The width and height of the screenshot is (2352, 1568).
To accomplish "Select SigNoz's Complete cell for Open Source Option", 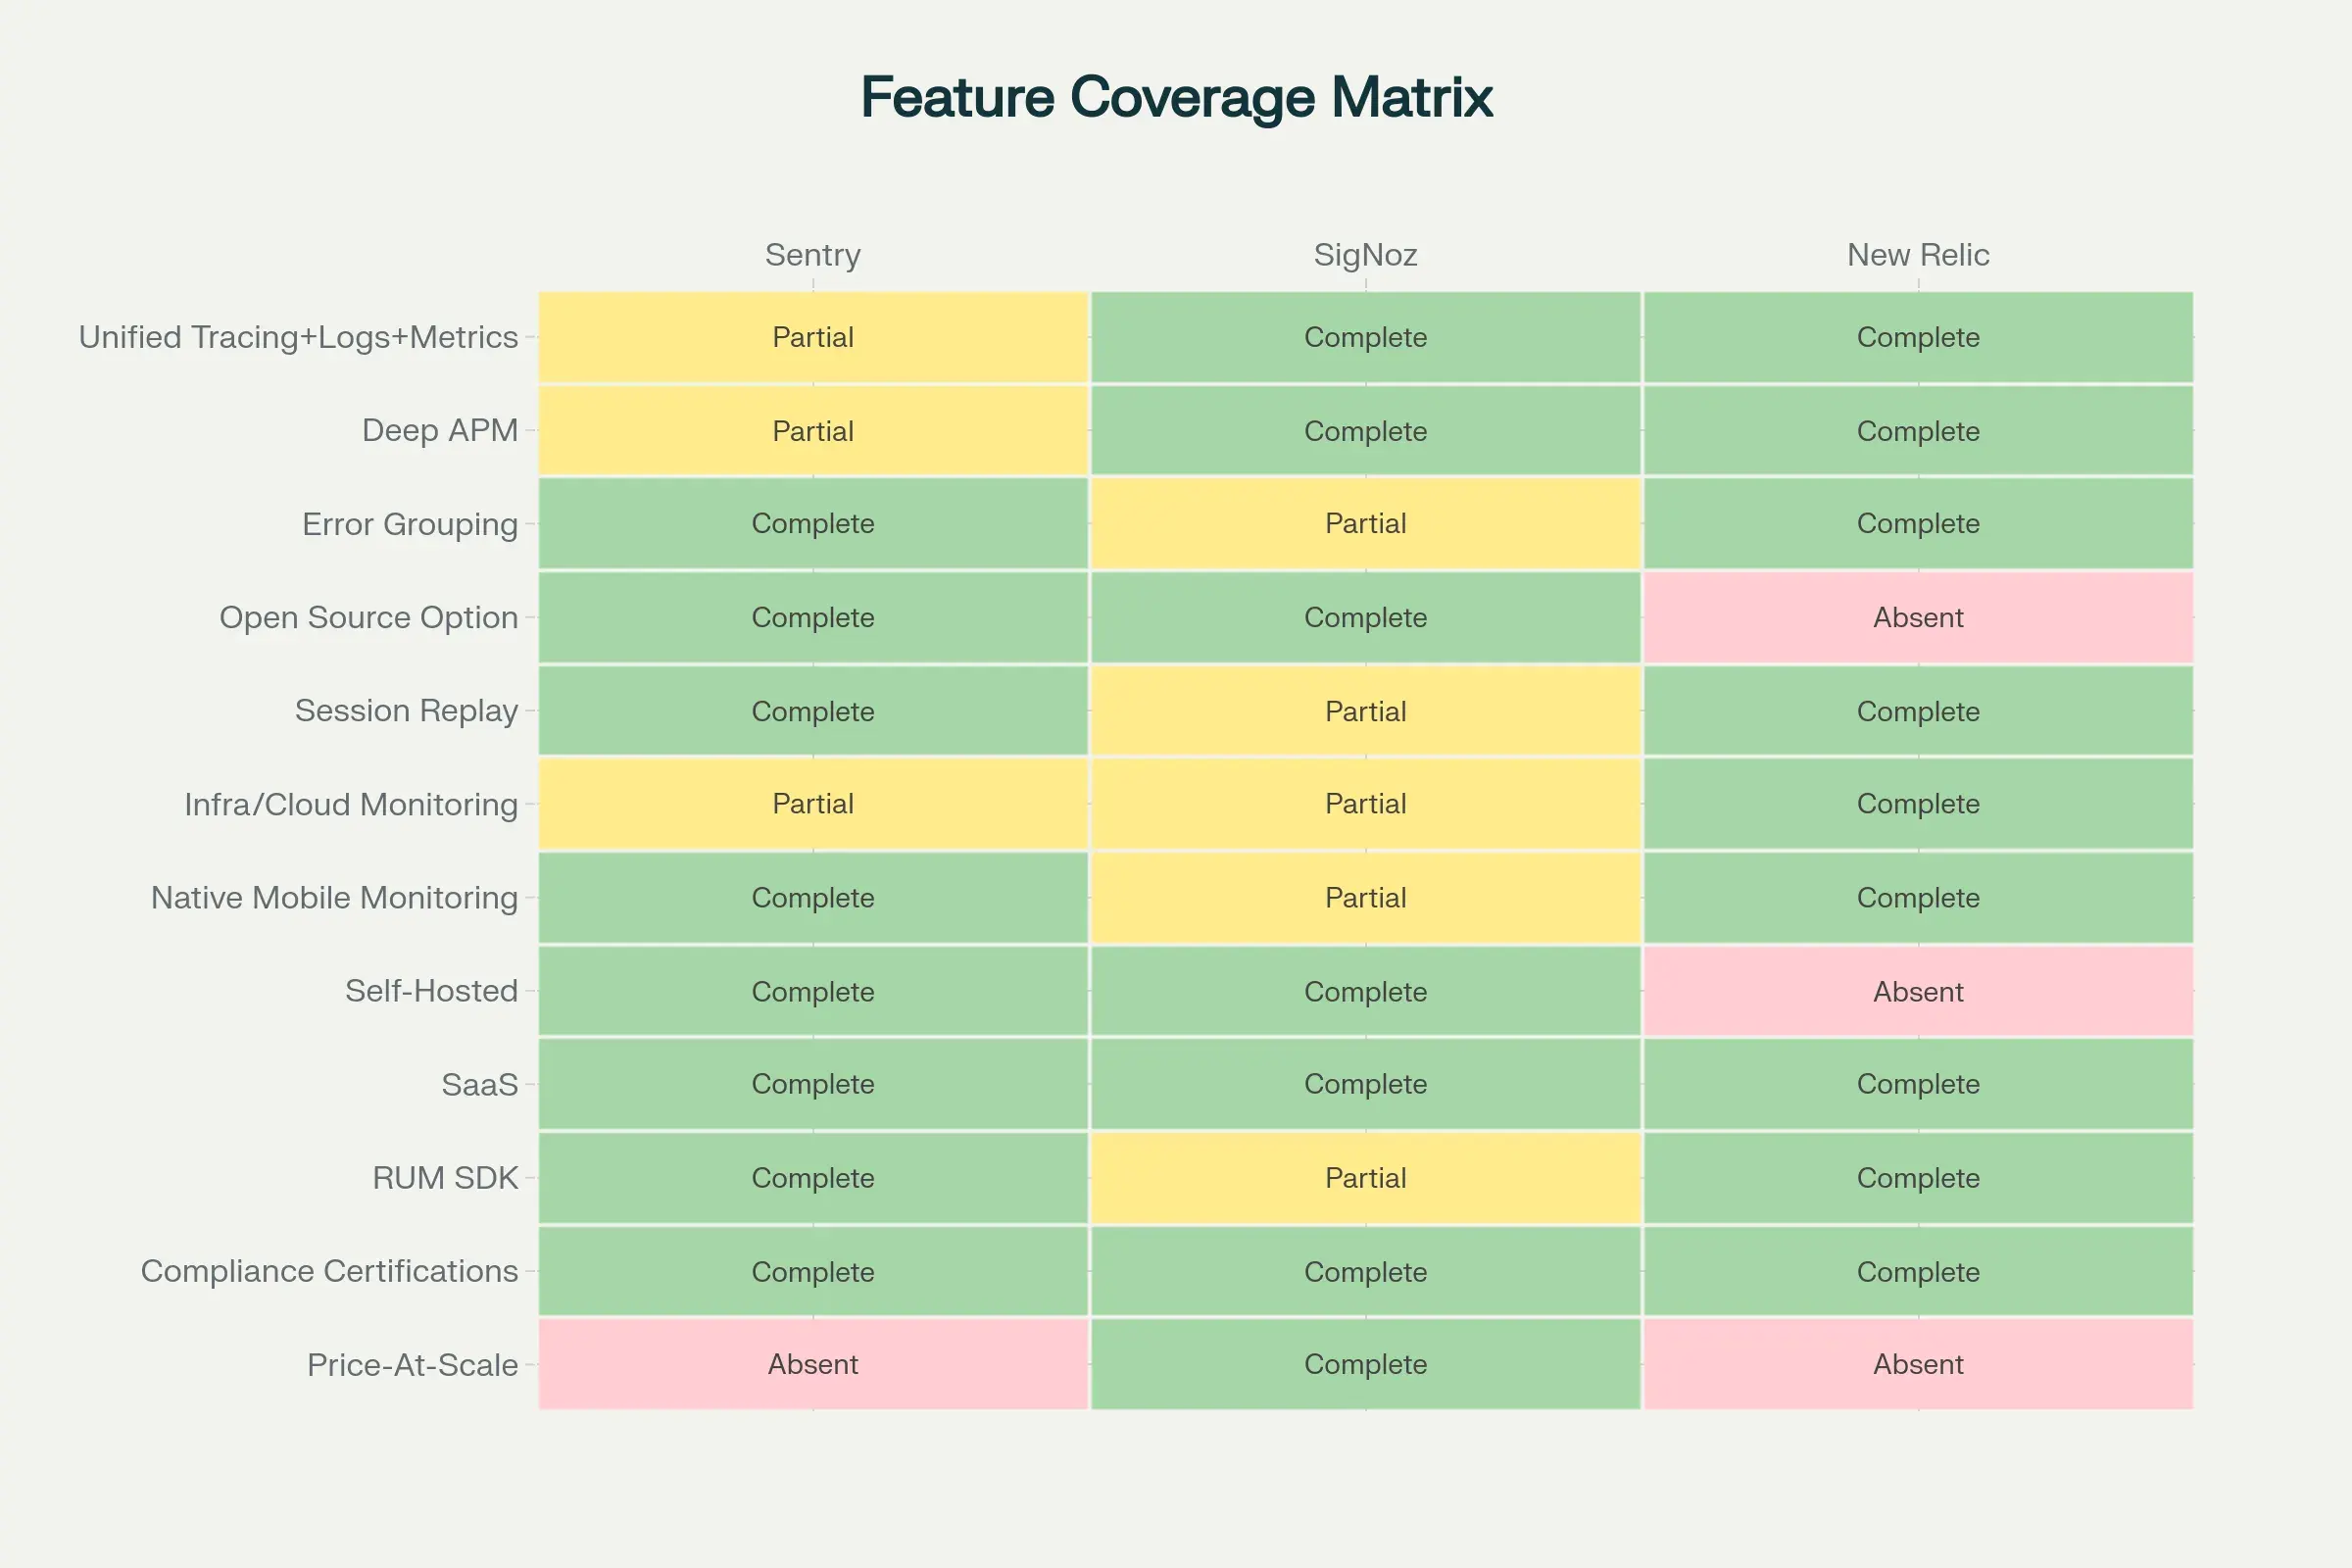I will (1364, 617).
